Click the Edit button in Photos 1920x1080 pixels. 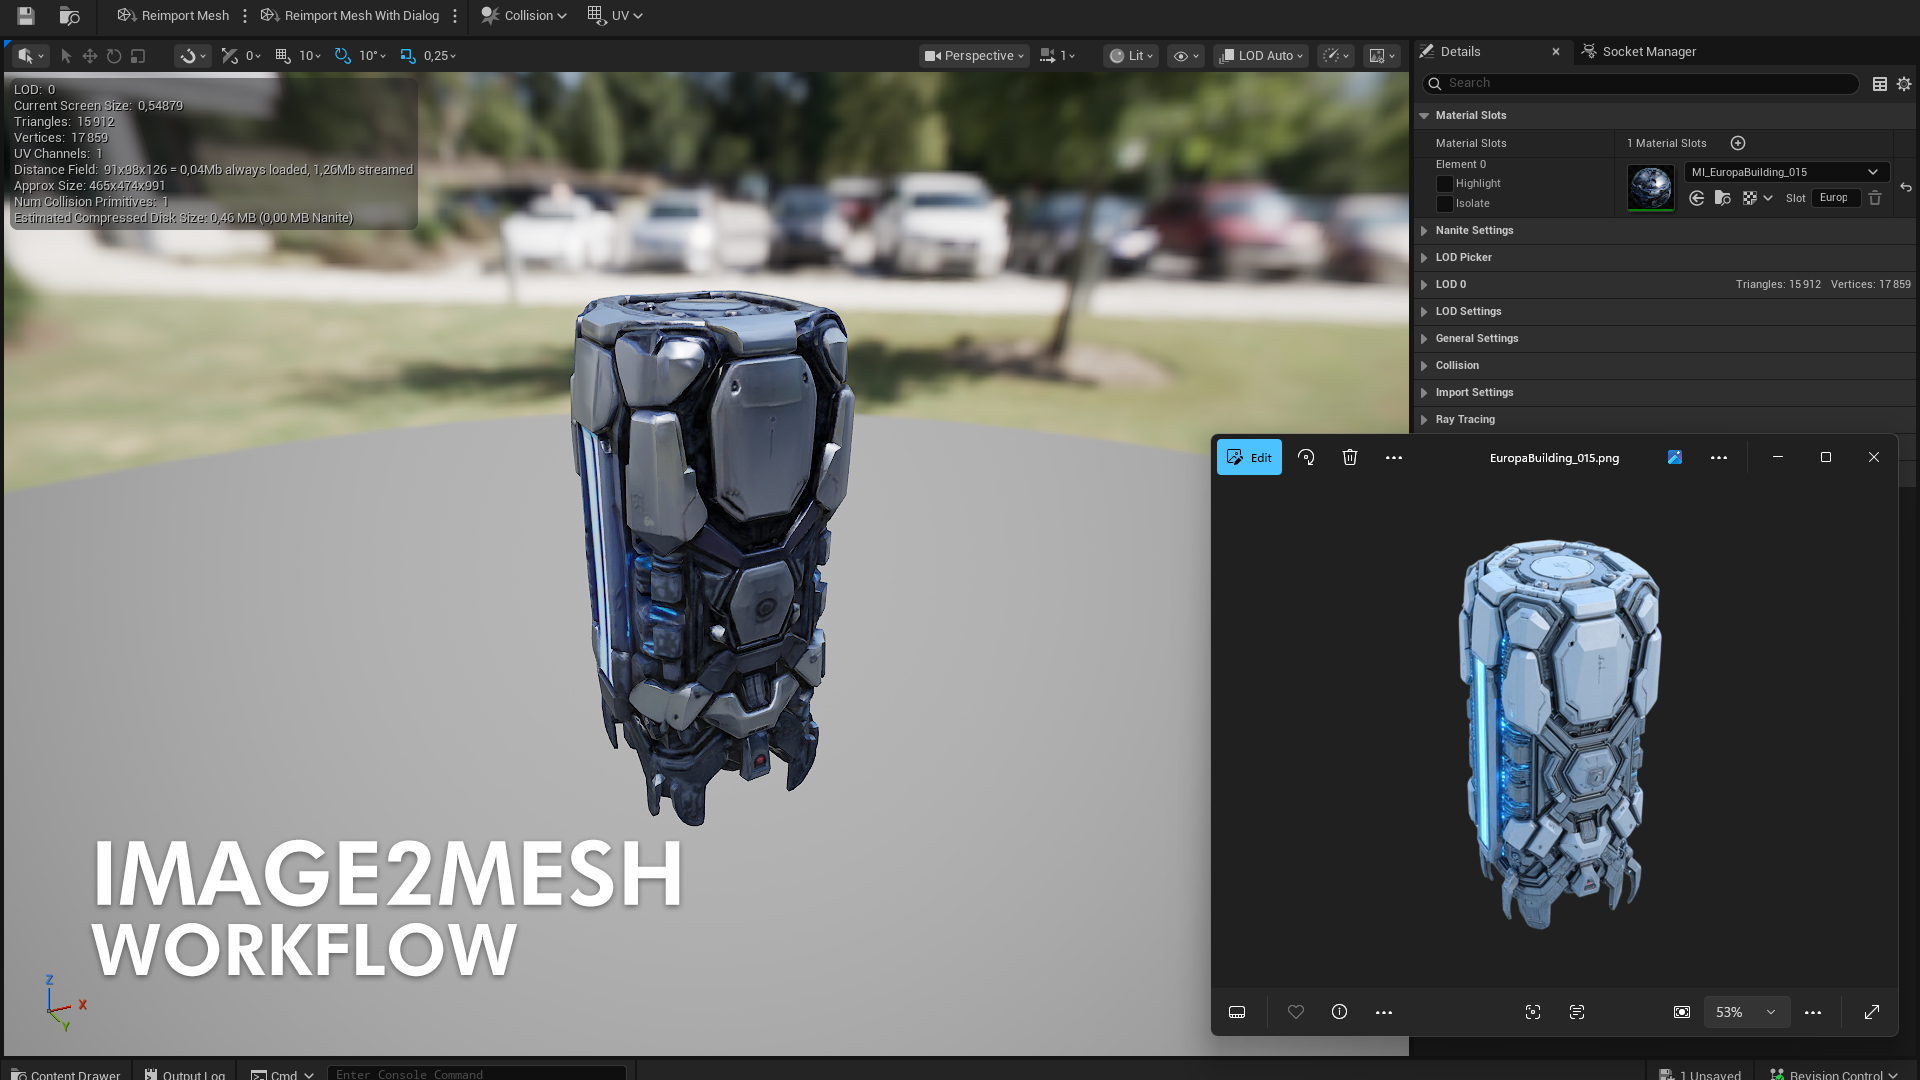(x=1249, y=457)
